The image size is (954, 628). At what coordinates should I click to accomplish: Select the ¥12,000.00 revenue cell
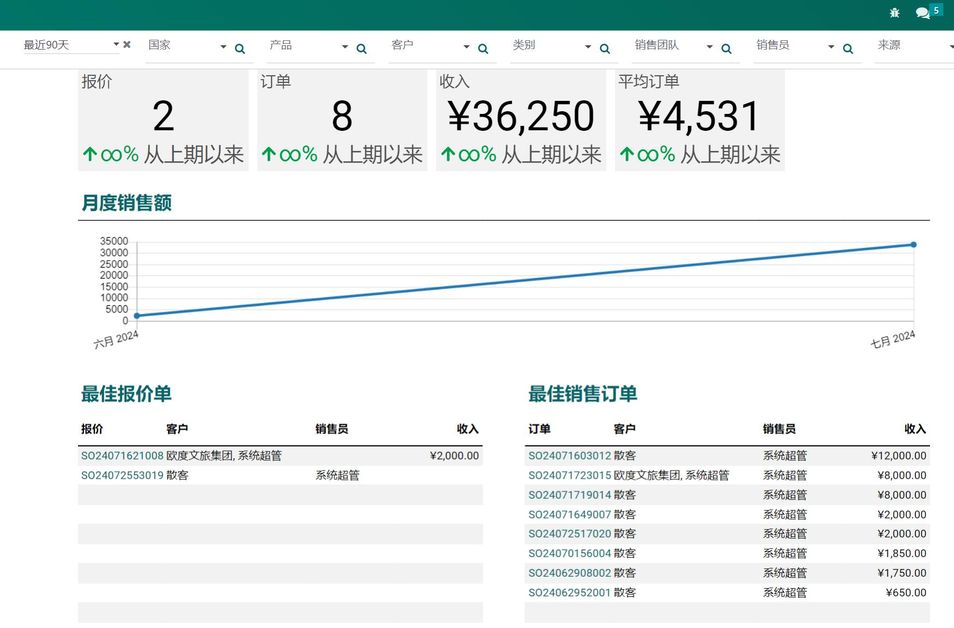coord(899,456)
